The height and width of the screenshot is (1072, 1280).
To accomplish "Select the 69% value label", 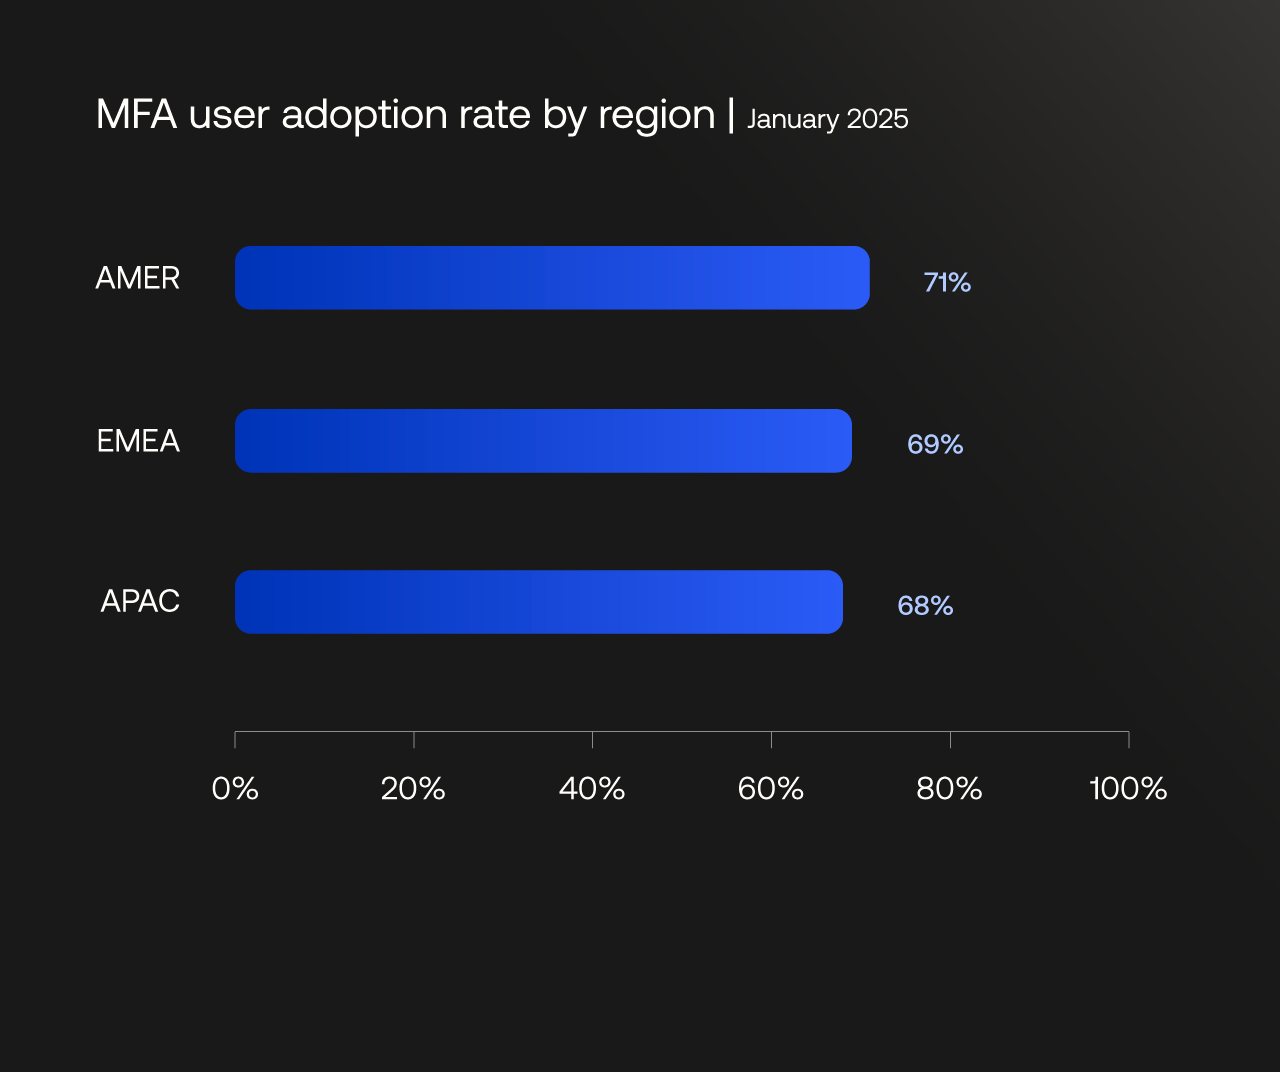I will click(935, 444).
